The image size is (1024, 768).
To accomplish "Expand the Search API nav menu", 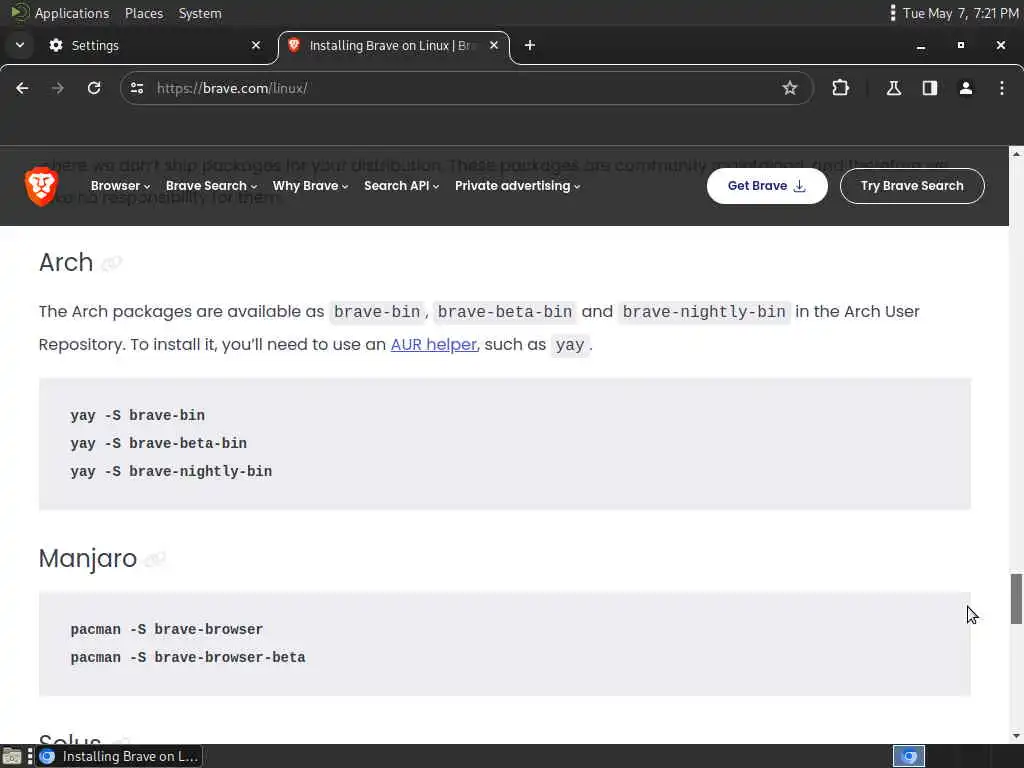I will (402, 186).
